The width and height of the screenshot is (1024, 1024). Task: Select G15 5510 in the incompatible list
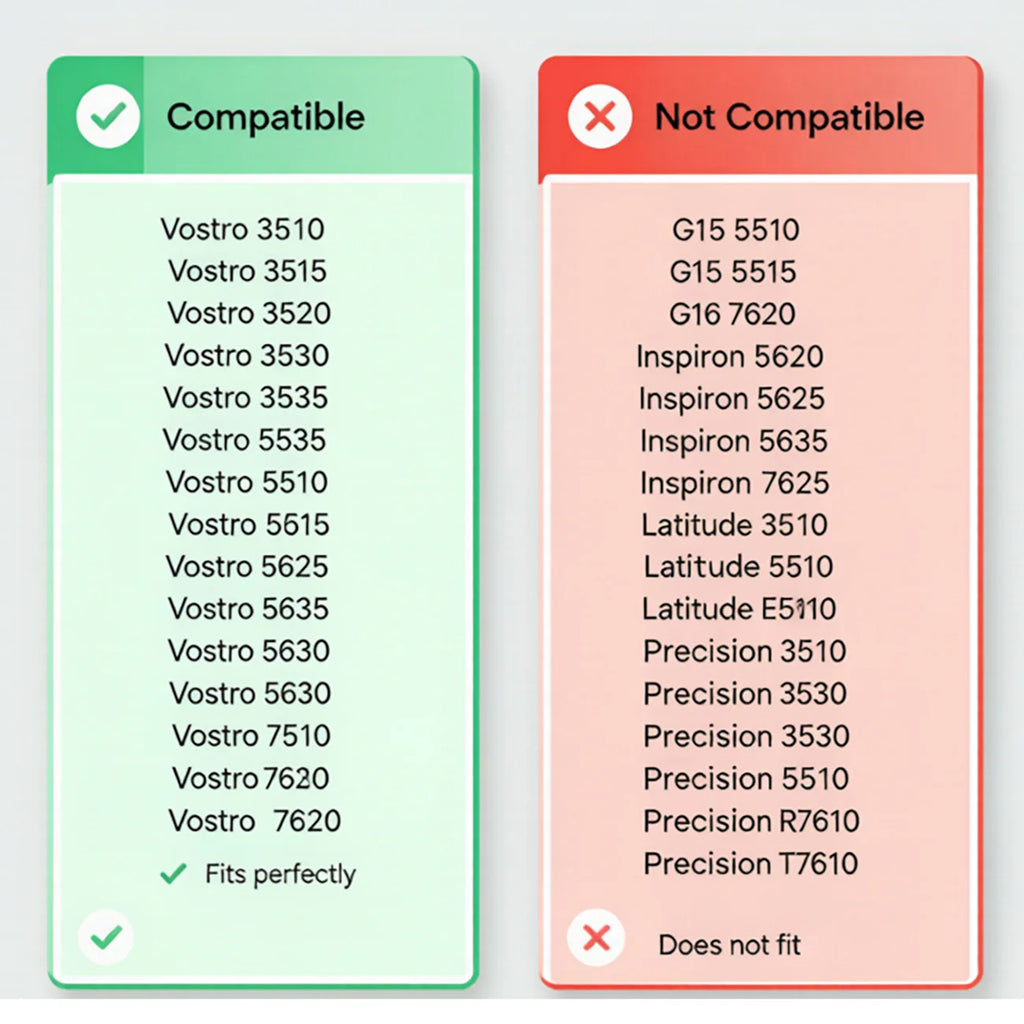point(735,230)
